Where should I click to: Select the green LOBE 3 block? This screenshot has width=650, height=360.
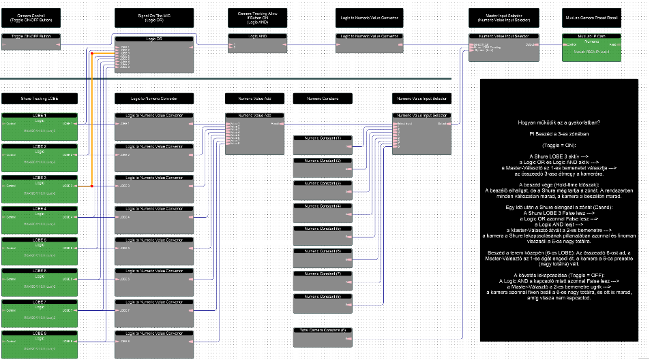point(39,189)
